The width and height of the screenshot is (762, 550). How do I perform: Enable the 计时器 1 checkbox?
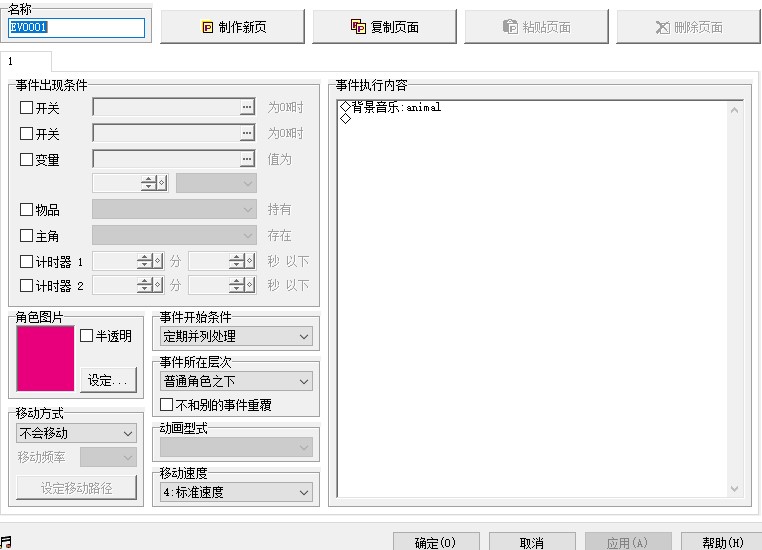click(x=26, y=262)
